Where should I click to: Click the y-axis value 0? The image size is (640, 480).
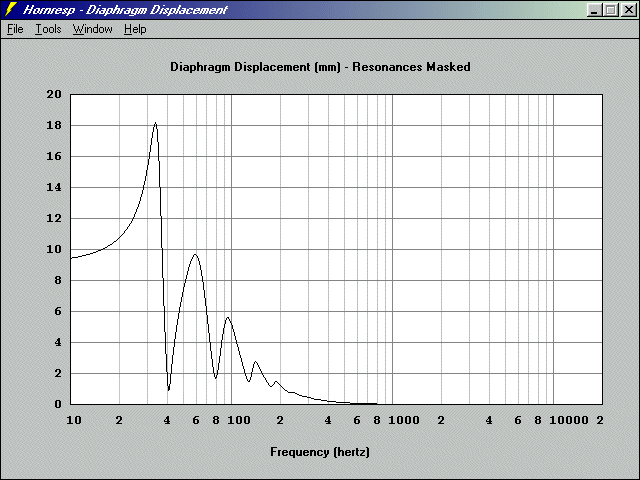click(58, 404)
